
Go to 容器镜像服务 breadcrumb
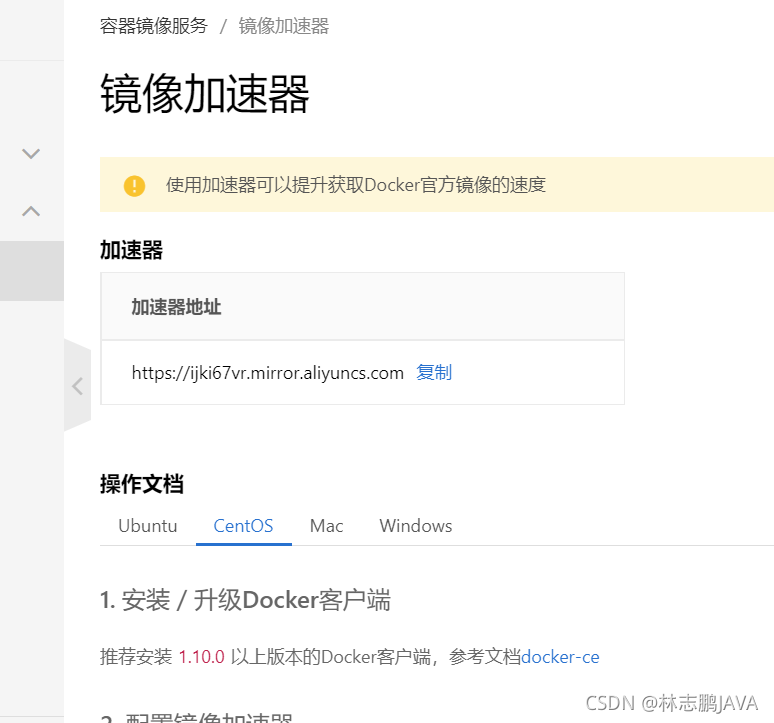tap(154, 26)
